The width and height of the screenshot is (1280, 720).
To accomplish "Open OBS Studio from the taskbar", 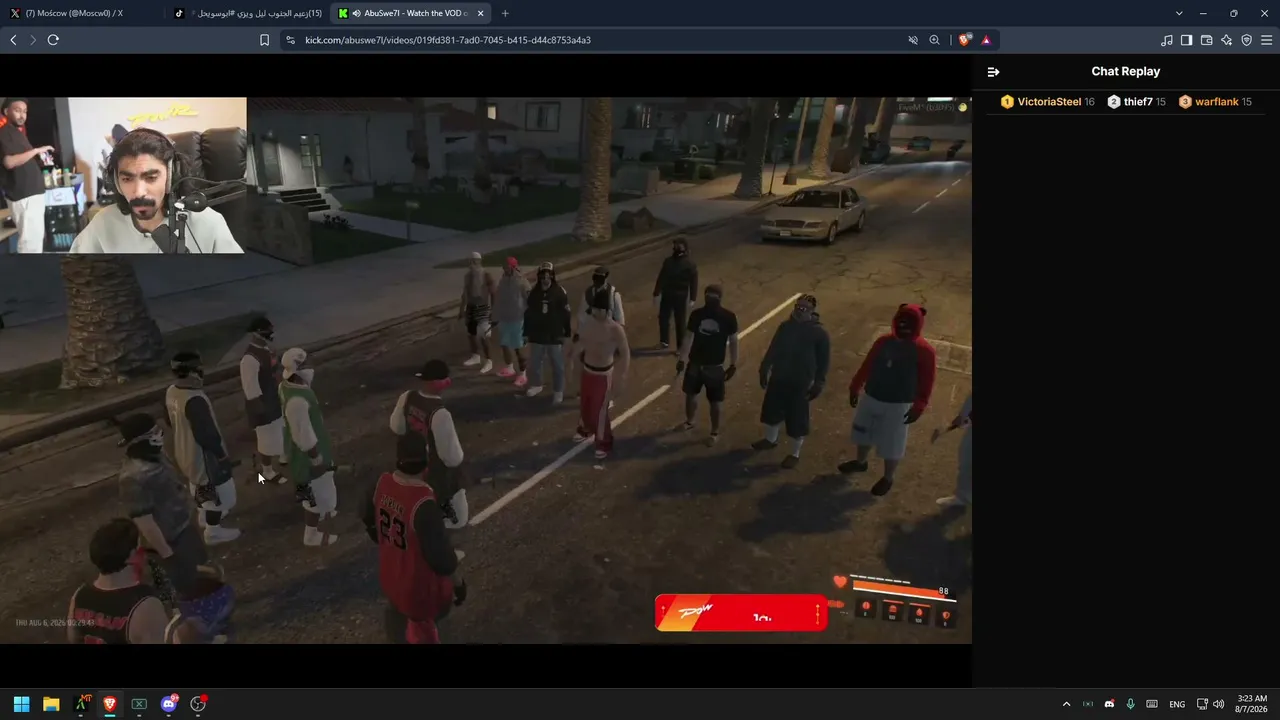I will 198,704.
